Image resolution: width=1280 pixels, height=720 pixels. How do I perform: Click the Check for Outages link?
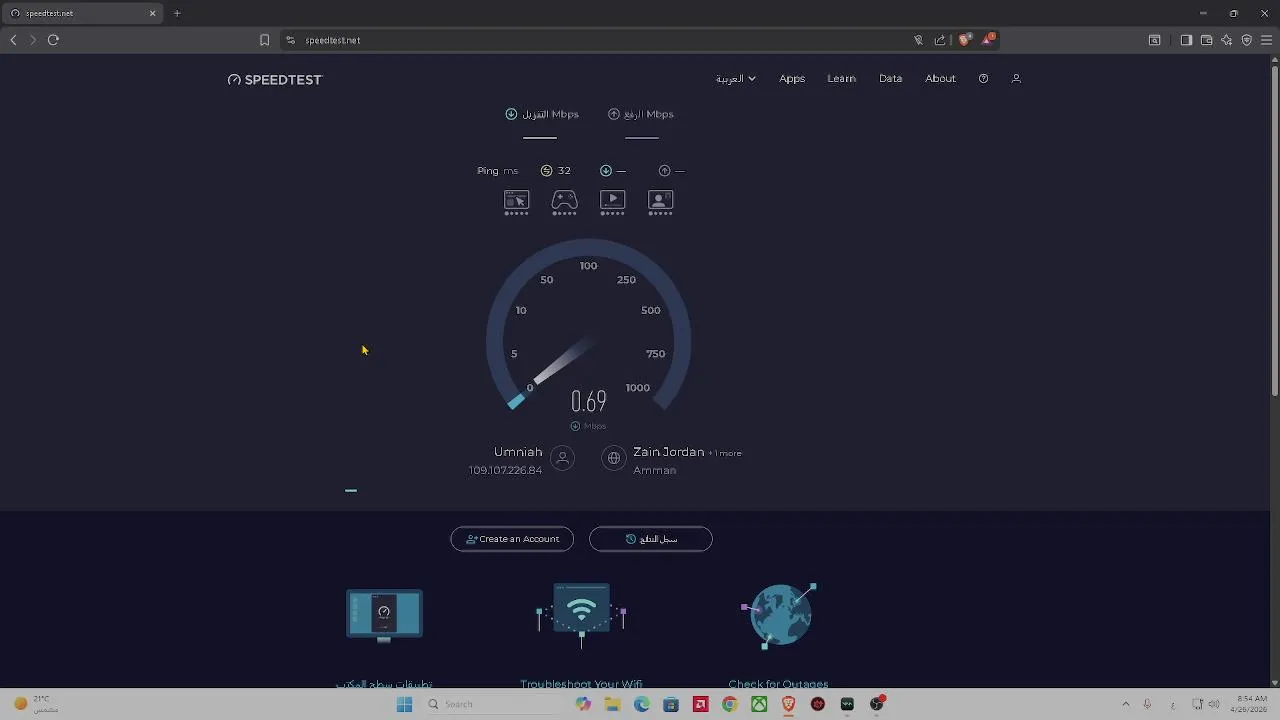point(778,684)
